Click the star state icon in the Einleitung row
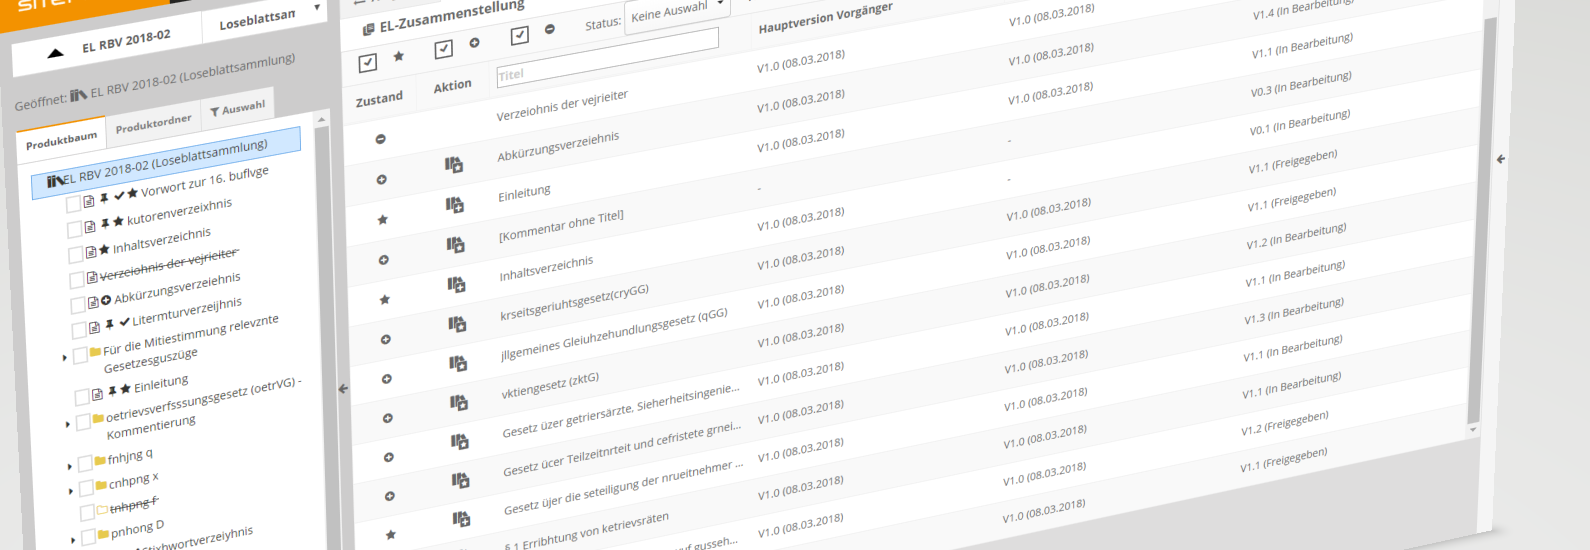1590x550 pixels. [x=383, y=220]
